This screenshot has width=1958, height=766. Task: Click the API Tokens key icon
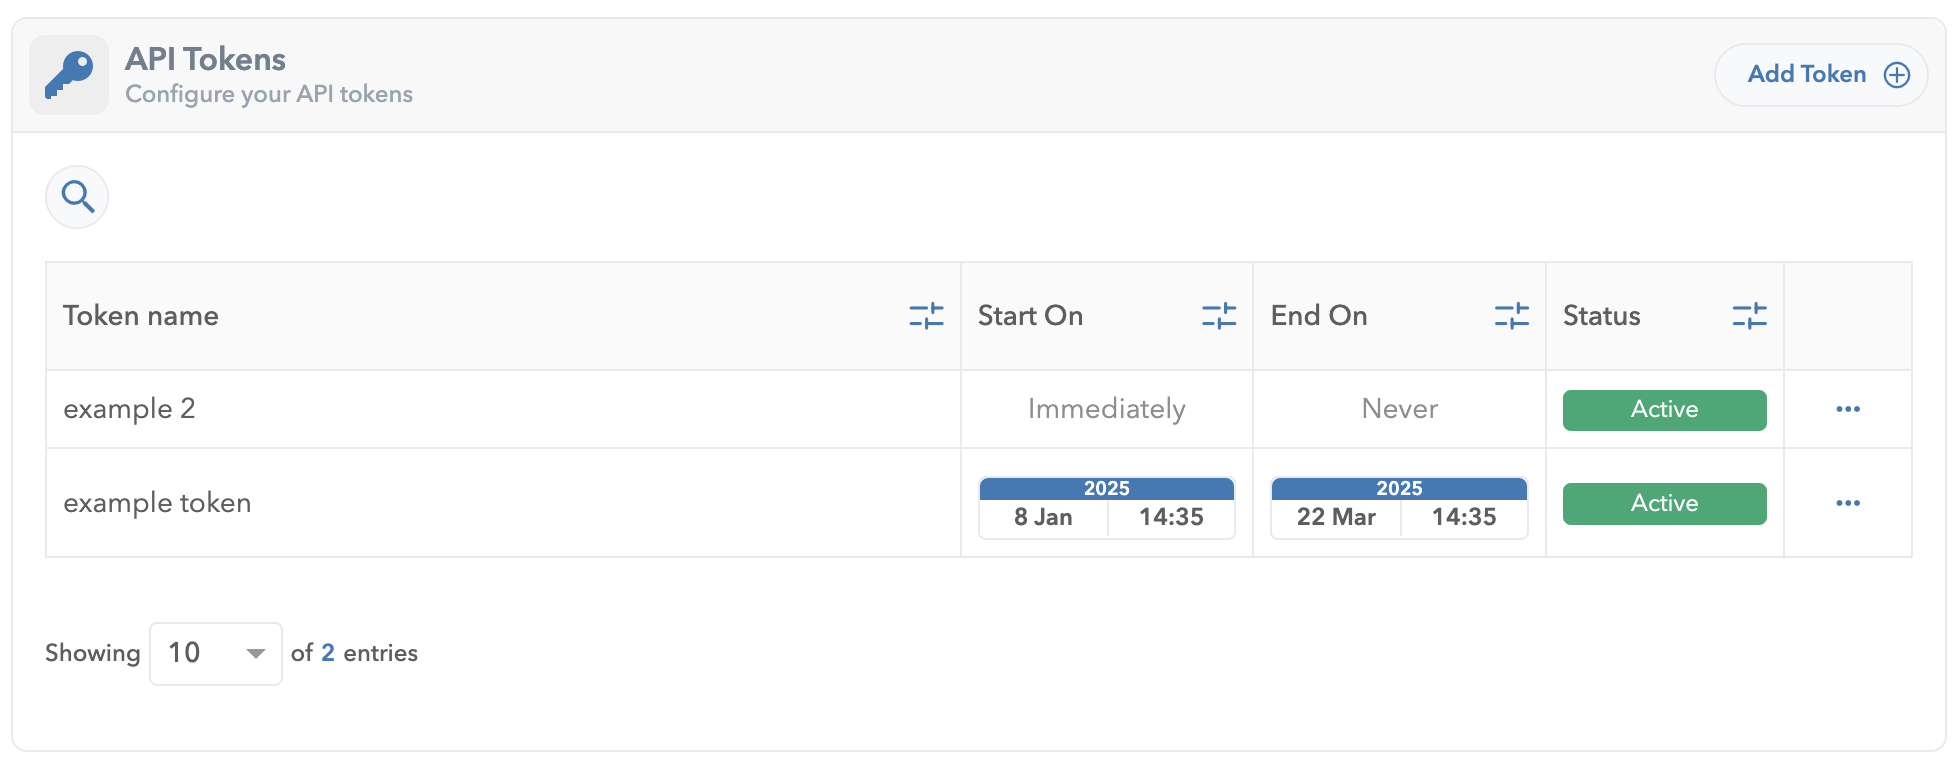pos(69,75)
